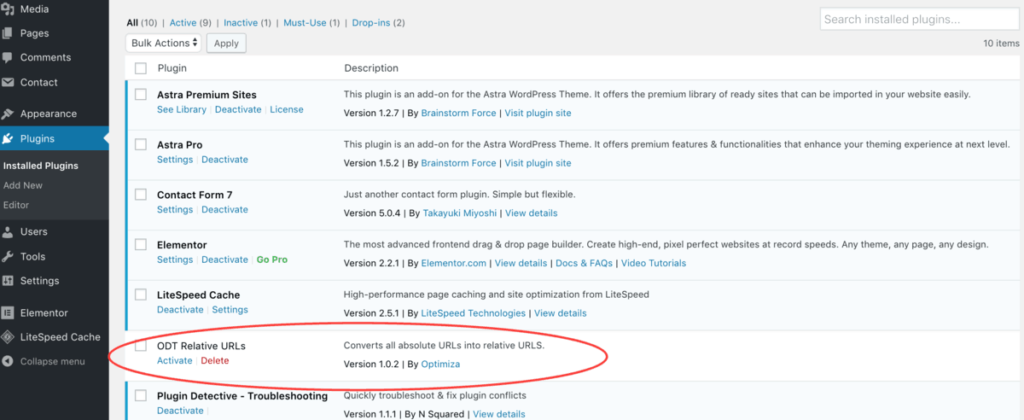Open Media in the sidebar menu

tap(34, 10)
